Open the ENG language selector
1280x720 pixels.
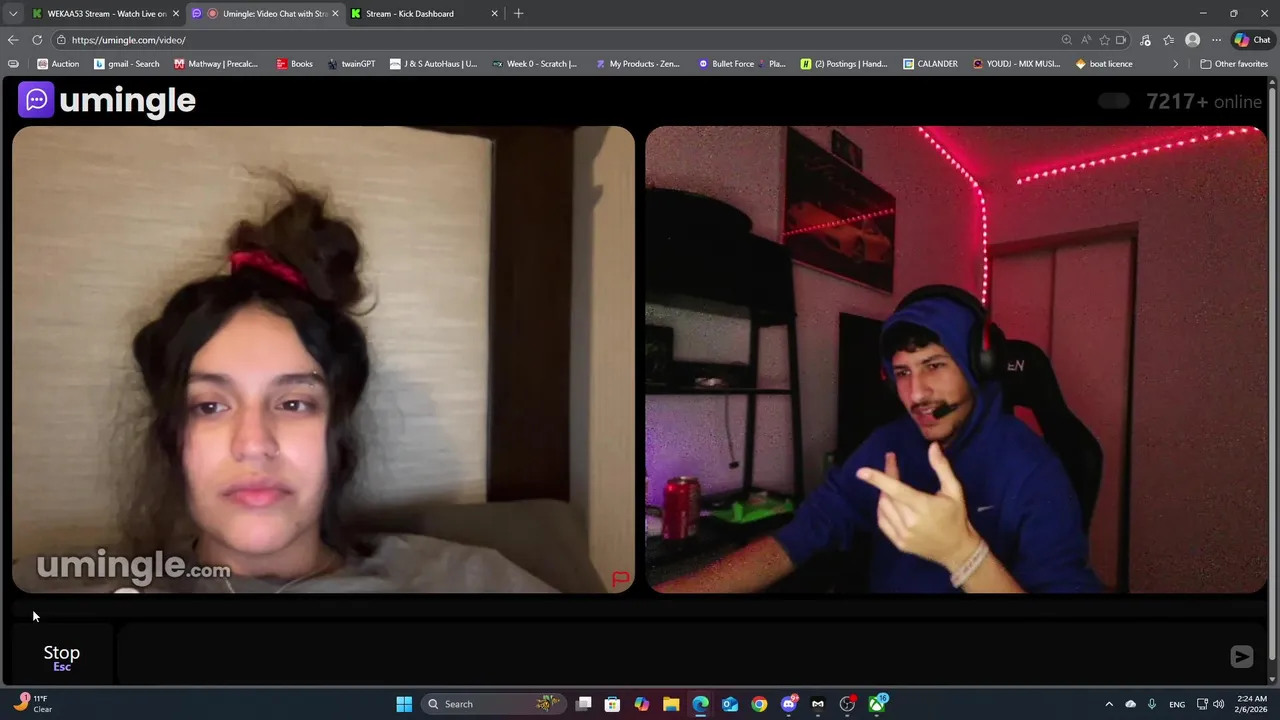point(1177,704)
